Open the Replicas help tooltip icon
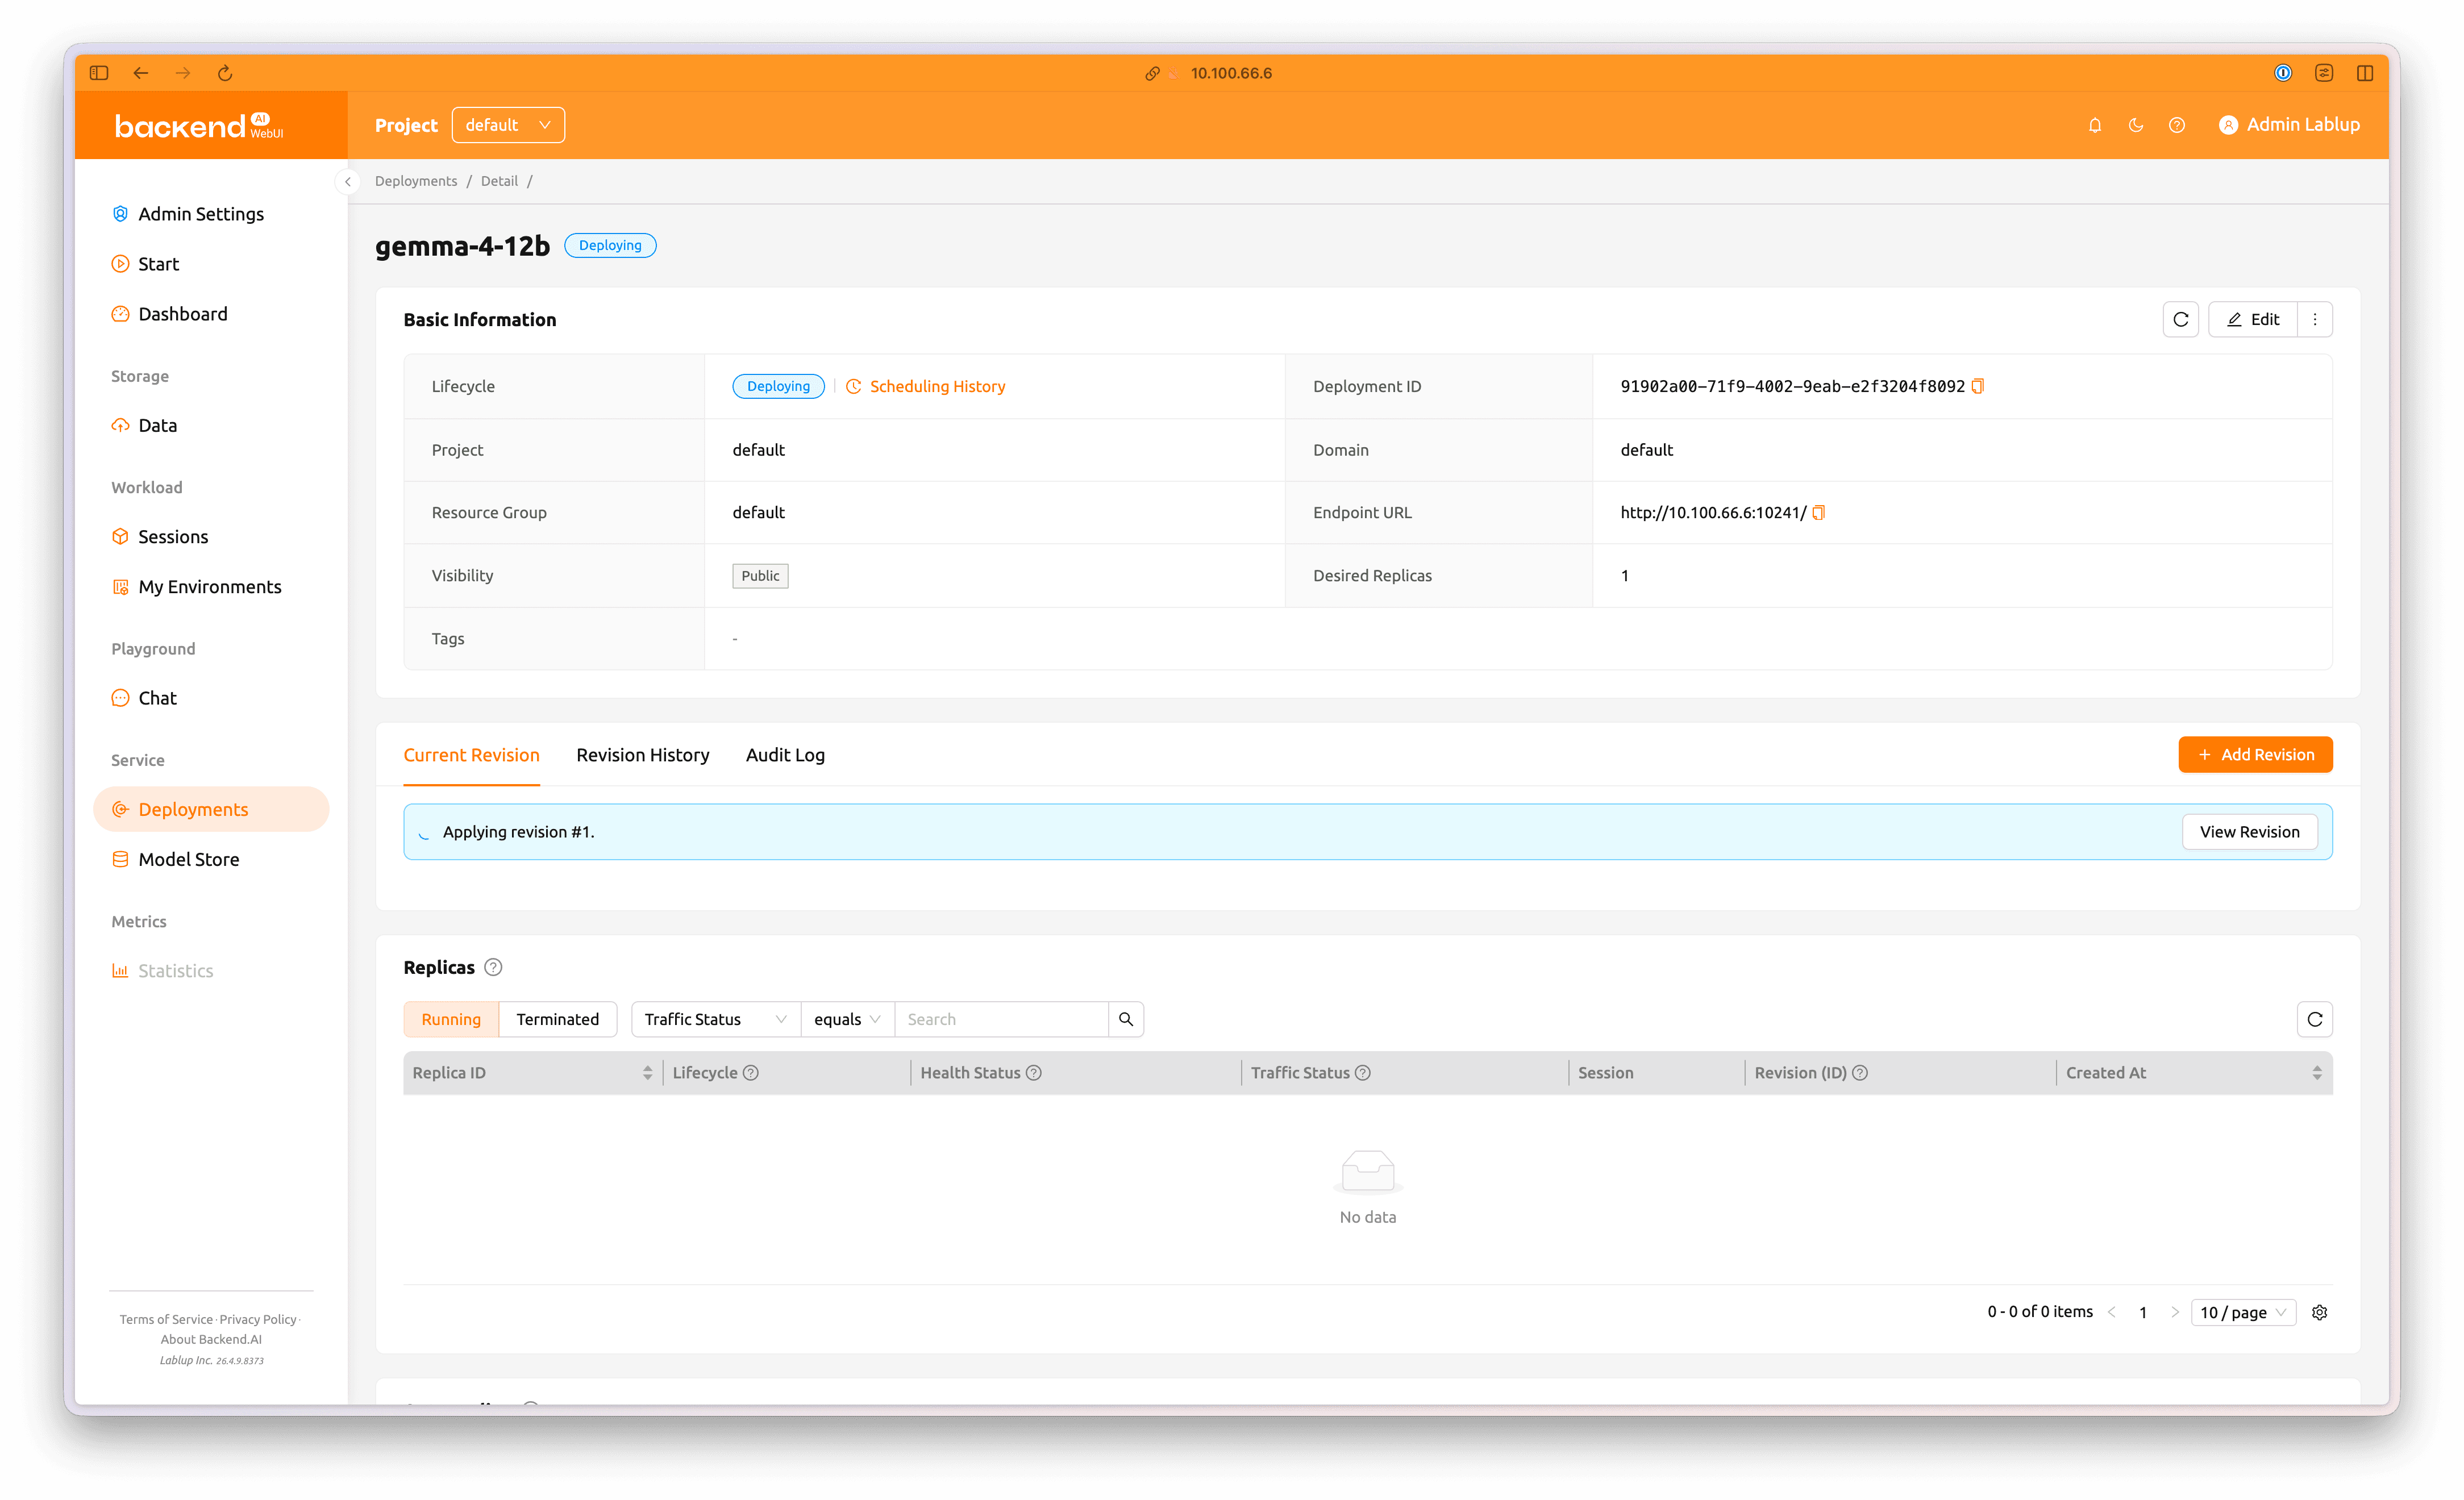This screenshot has height=1500, width=2464. [493, 967]
